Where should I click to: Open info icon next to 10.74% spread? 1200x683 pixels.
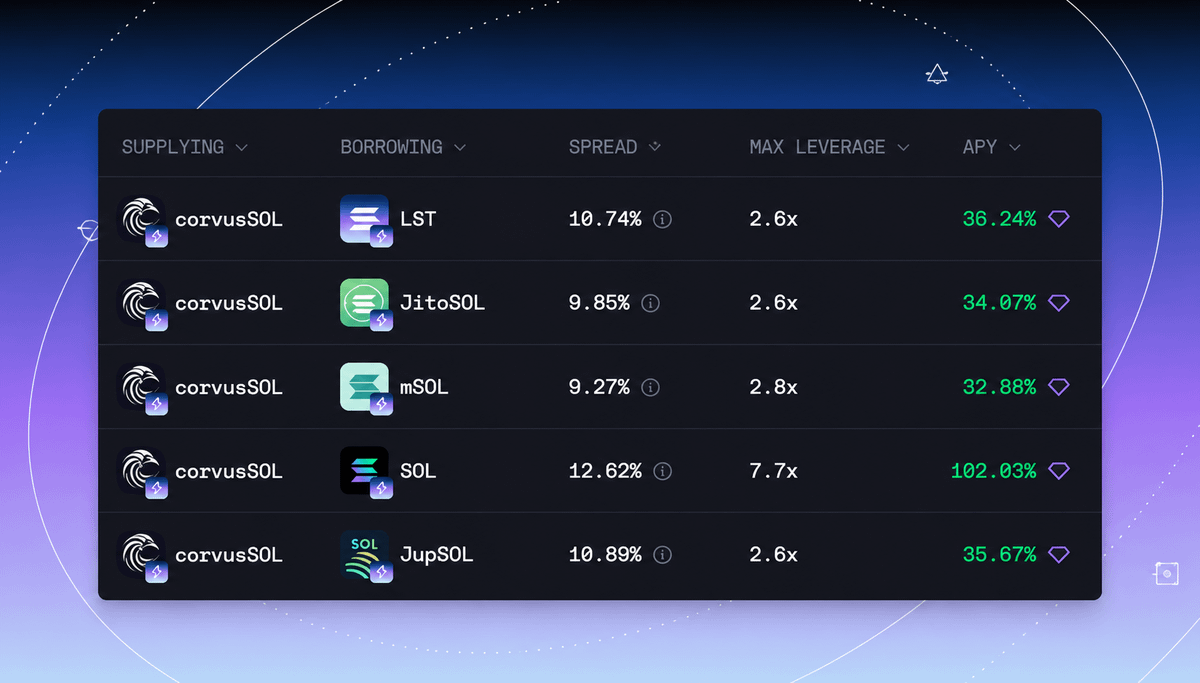click(662, 219)
